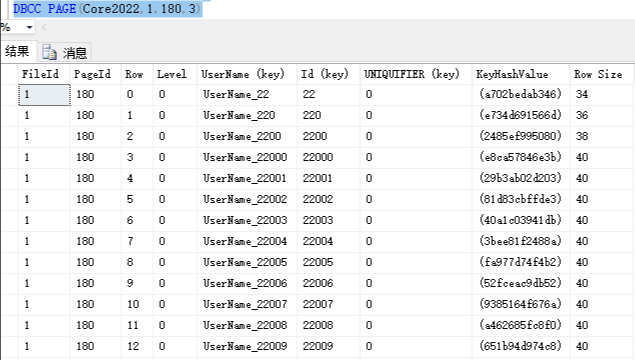Select cell UserName_22009
This screenshot has width=635, height=360.
(x=247, y=347)
